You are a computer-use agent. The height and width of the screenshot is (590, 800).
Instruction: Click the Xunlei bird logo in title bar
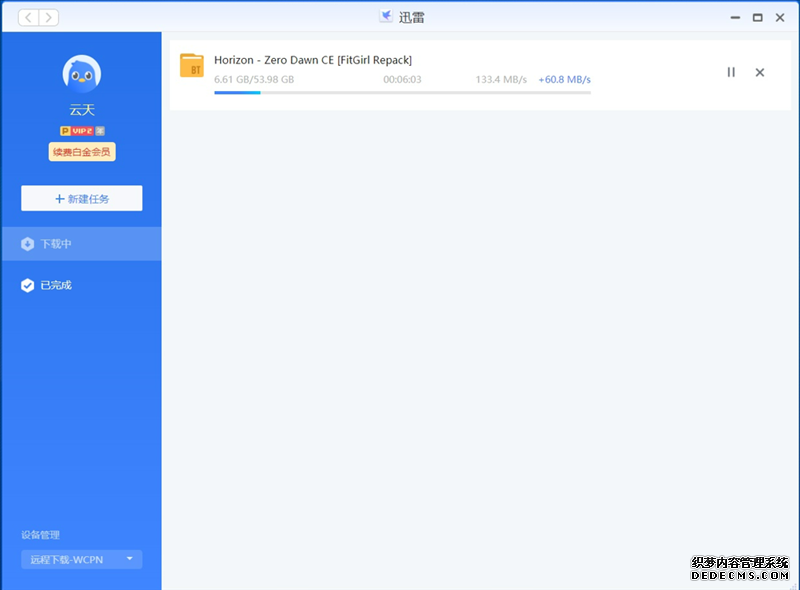(x=385, y=17)
